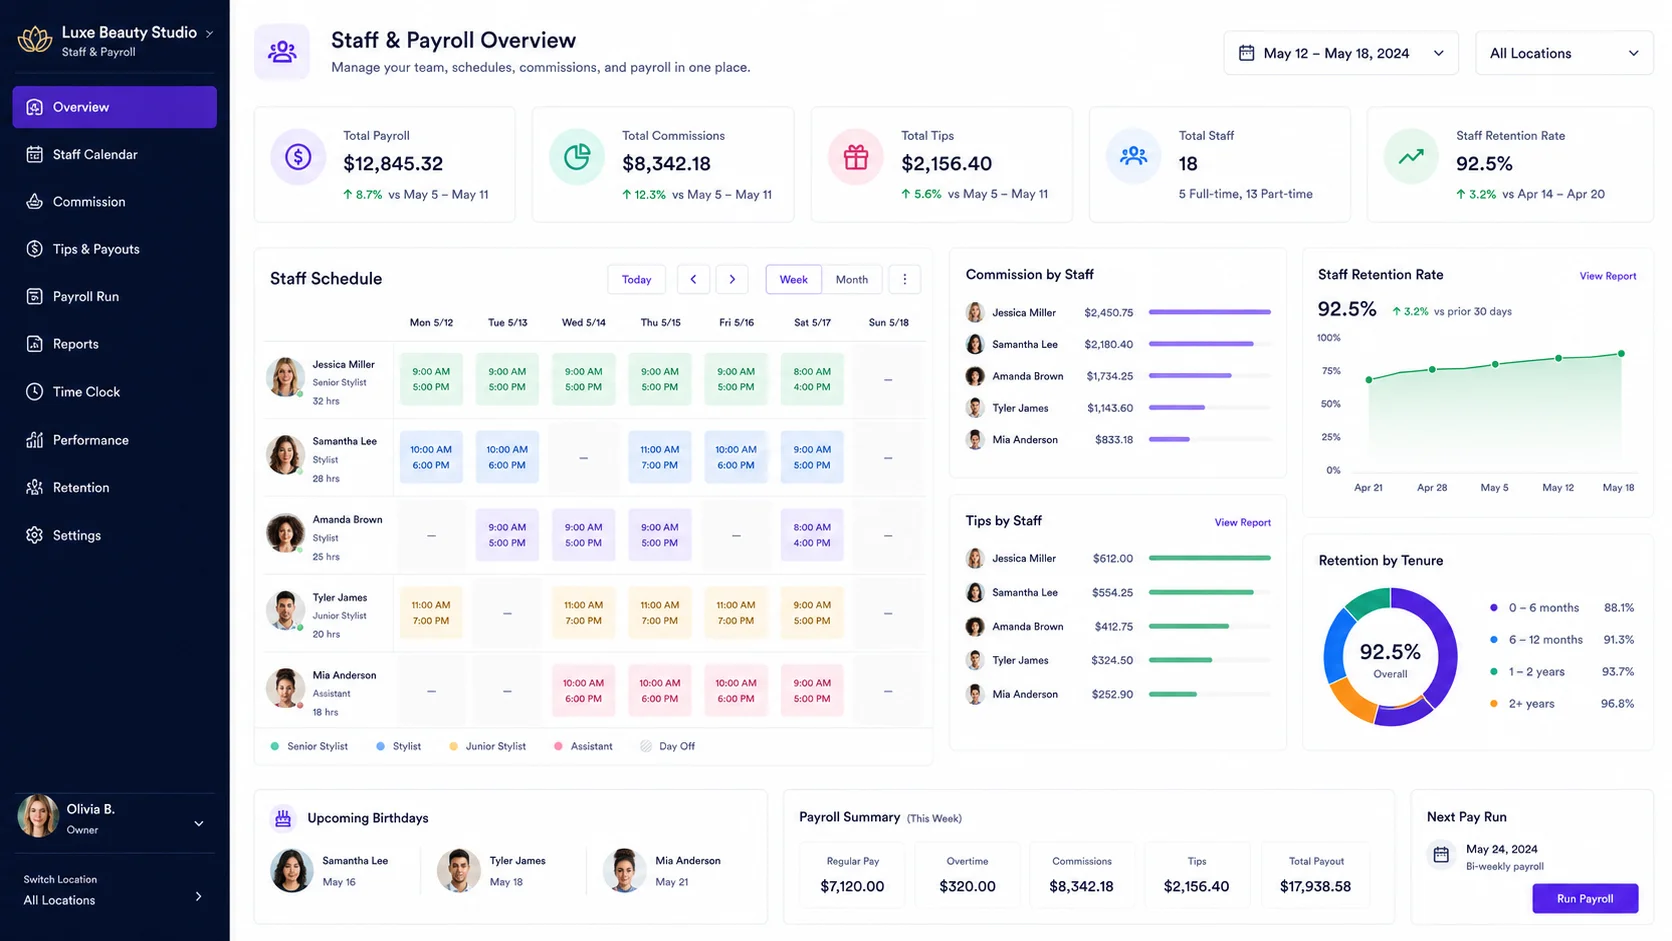Viewport: 1672px width, 941px height.
Task: Expand the Olivia B. account menu
Action: click(199, 824)
